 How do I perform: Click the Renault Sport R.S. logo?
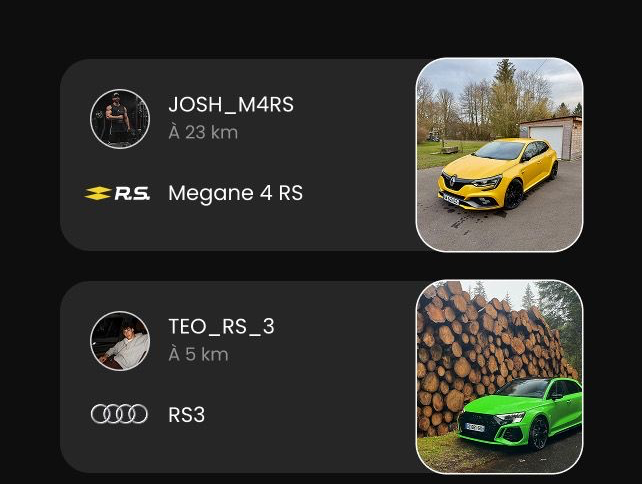(x=117, y=193)
